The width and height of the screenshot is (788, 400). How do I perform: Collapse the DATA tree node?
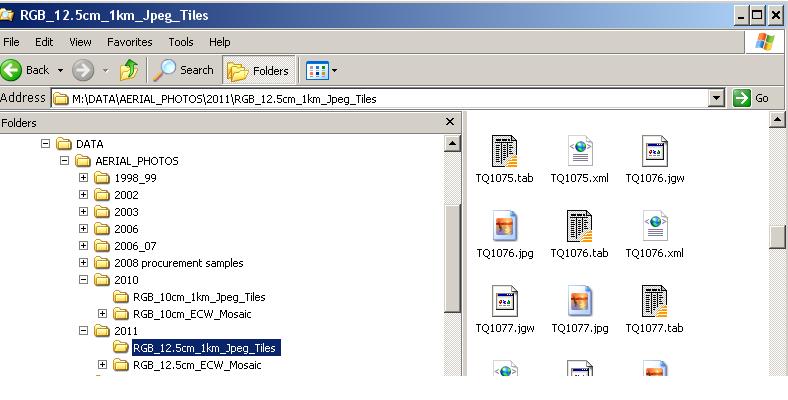(x=45, y=144)
